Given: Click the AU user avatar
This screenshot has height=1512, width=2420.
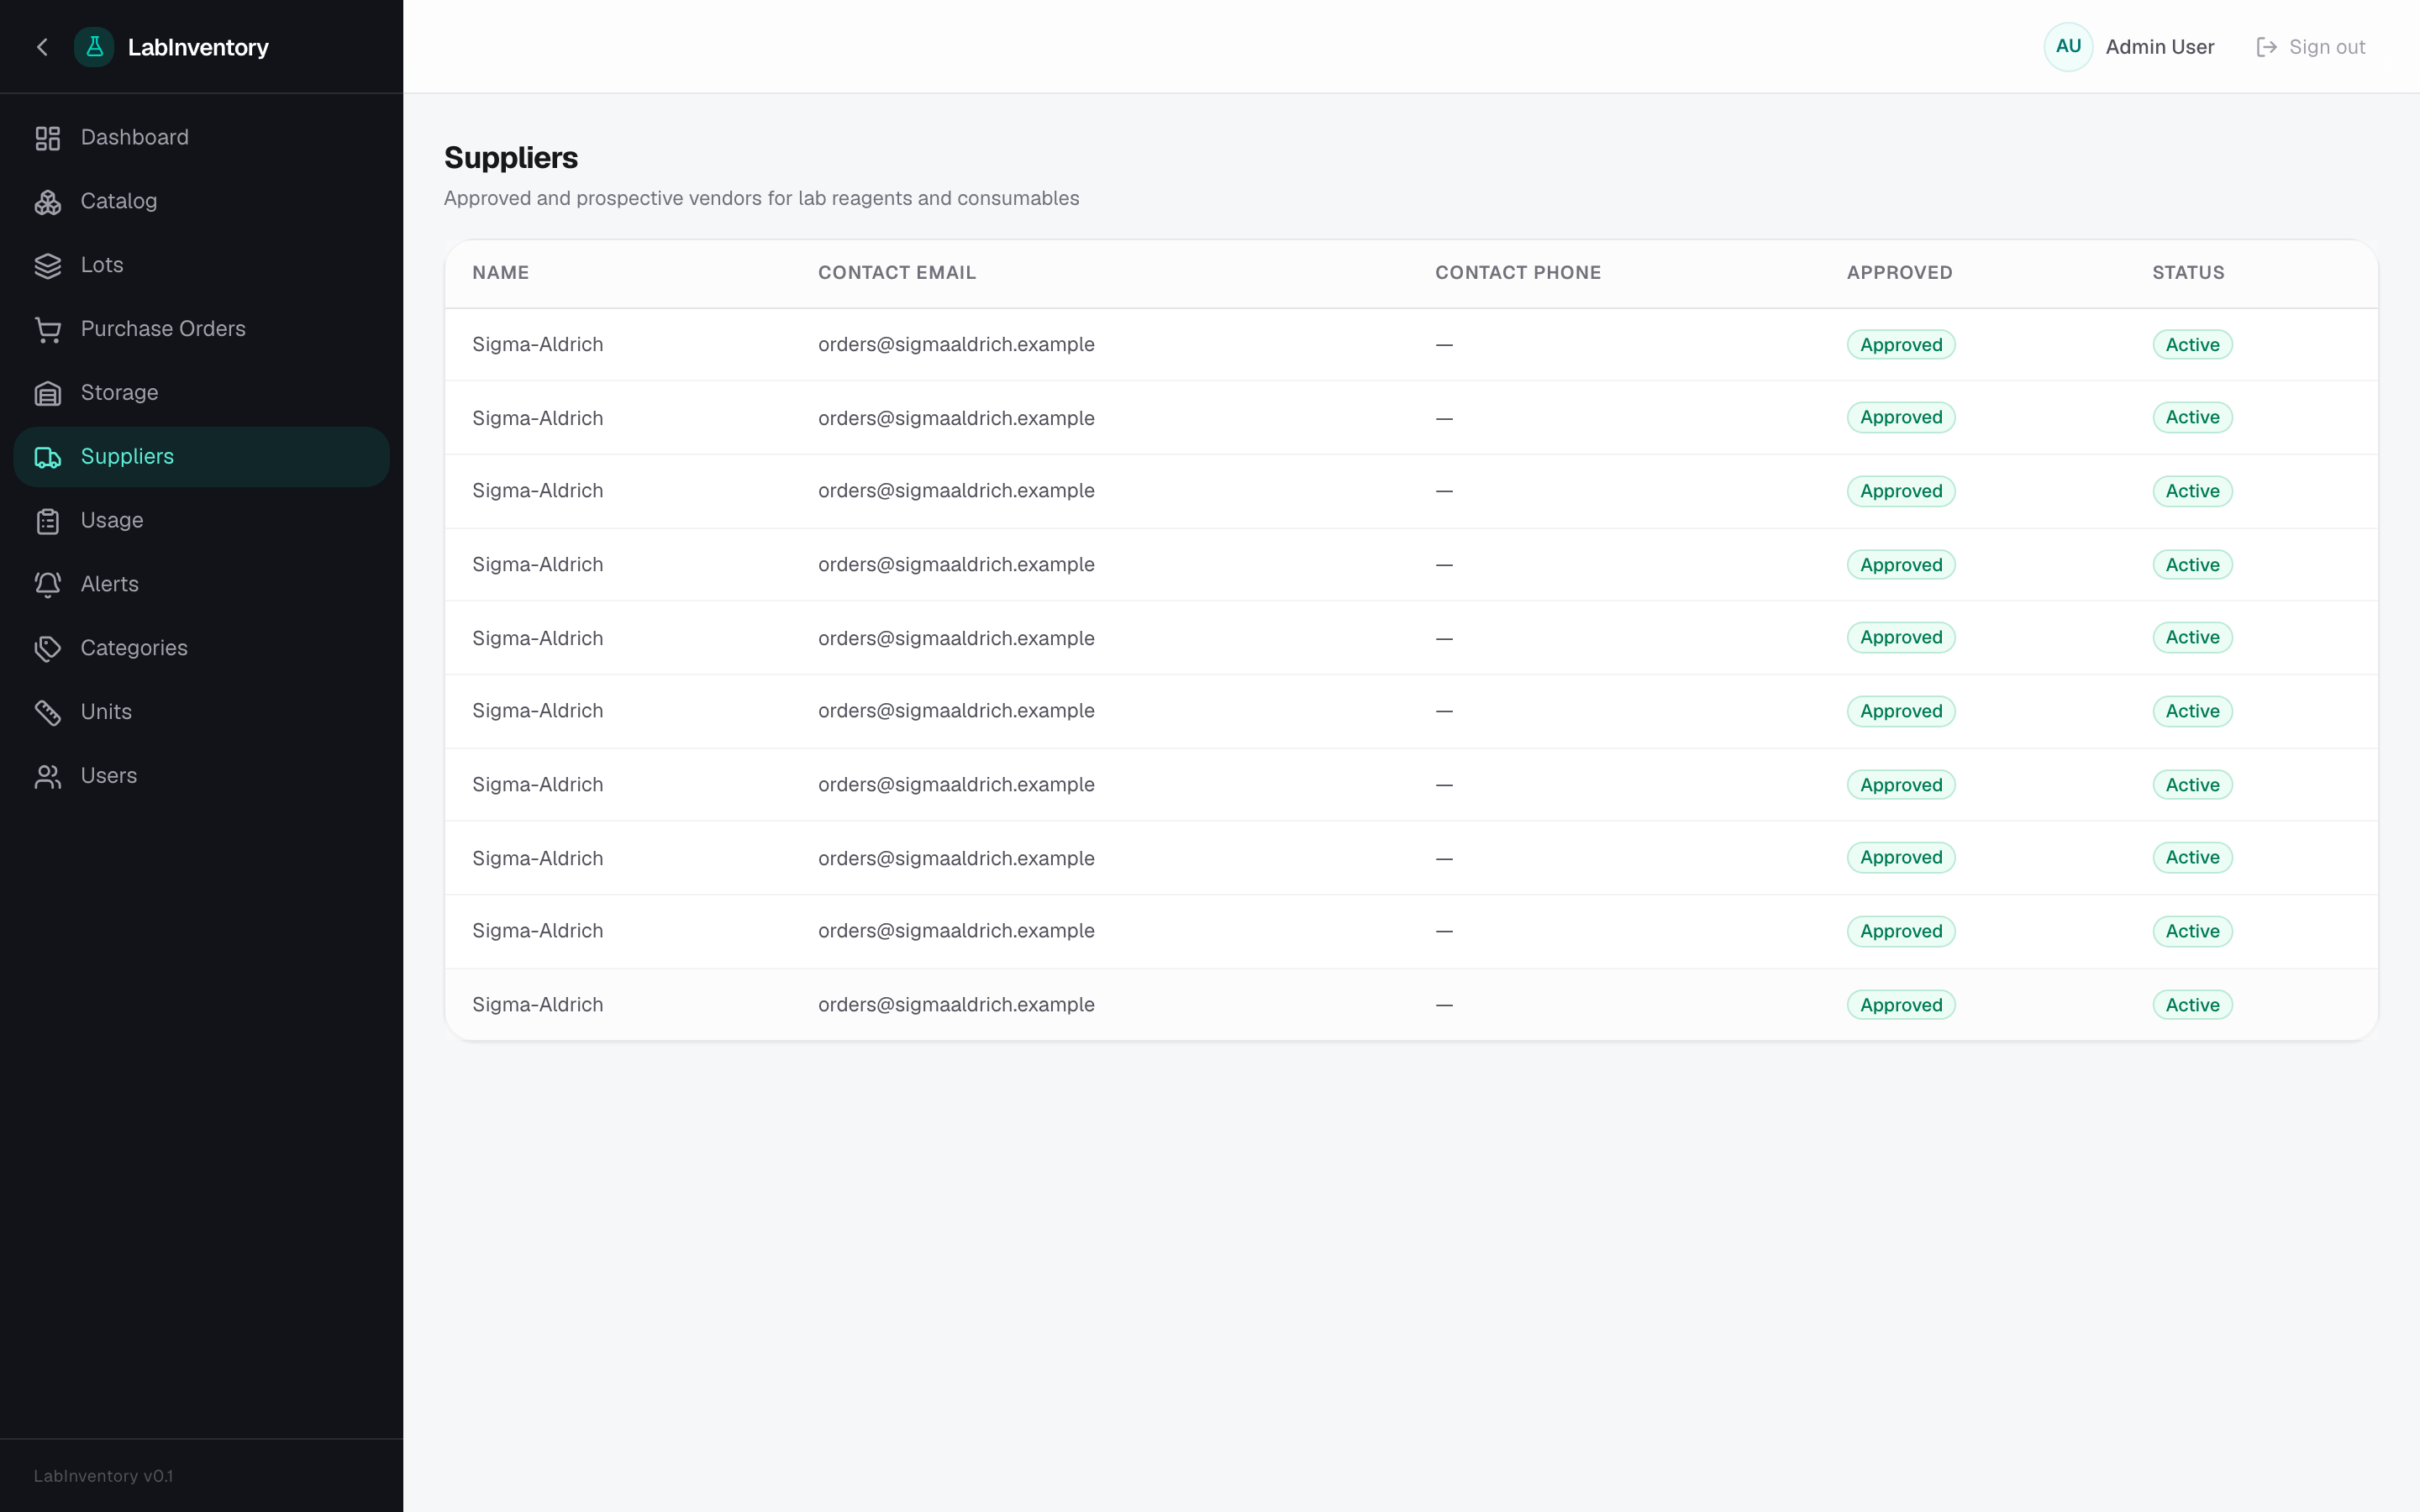Looking at the screenshot, I should (2068, 47).
